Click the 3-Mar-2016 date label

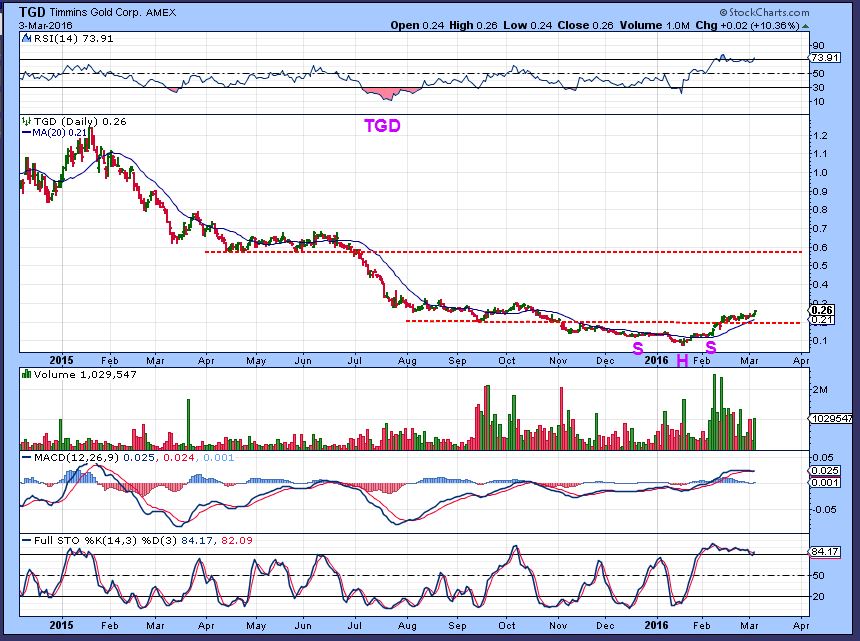click(x=45, y=26)
